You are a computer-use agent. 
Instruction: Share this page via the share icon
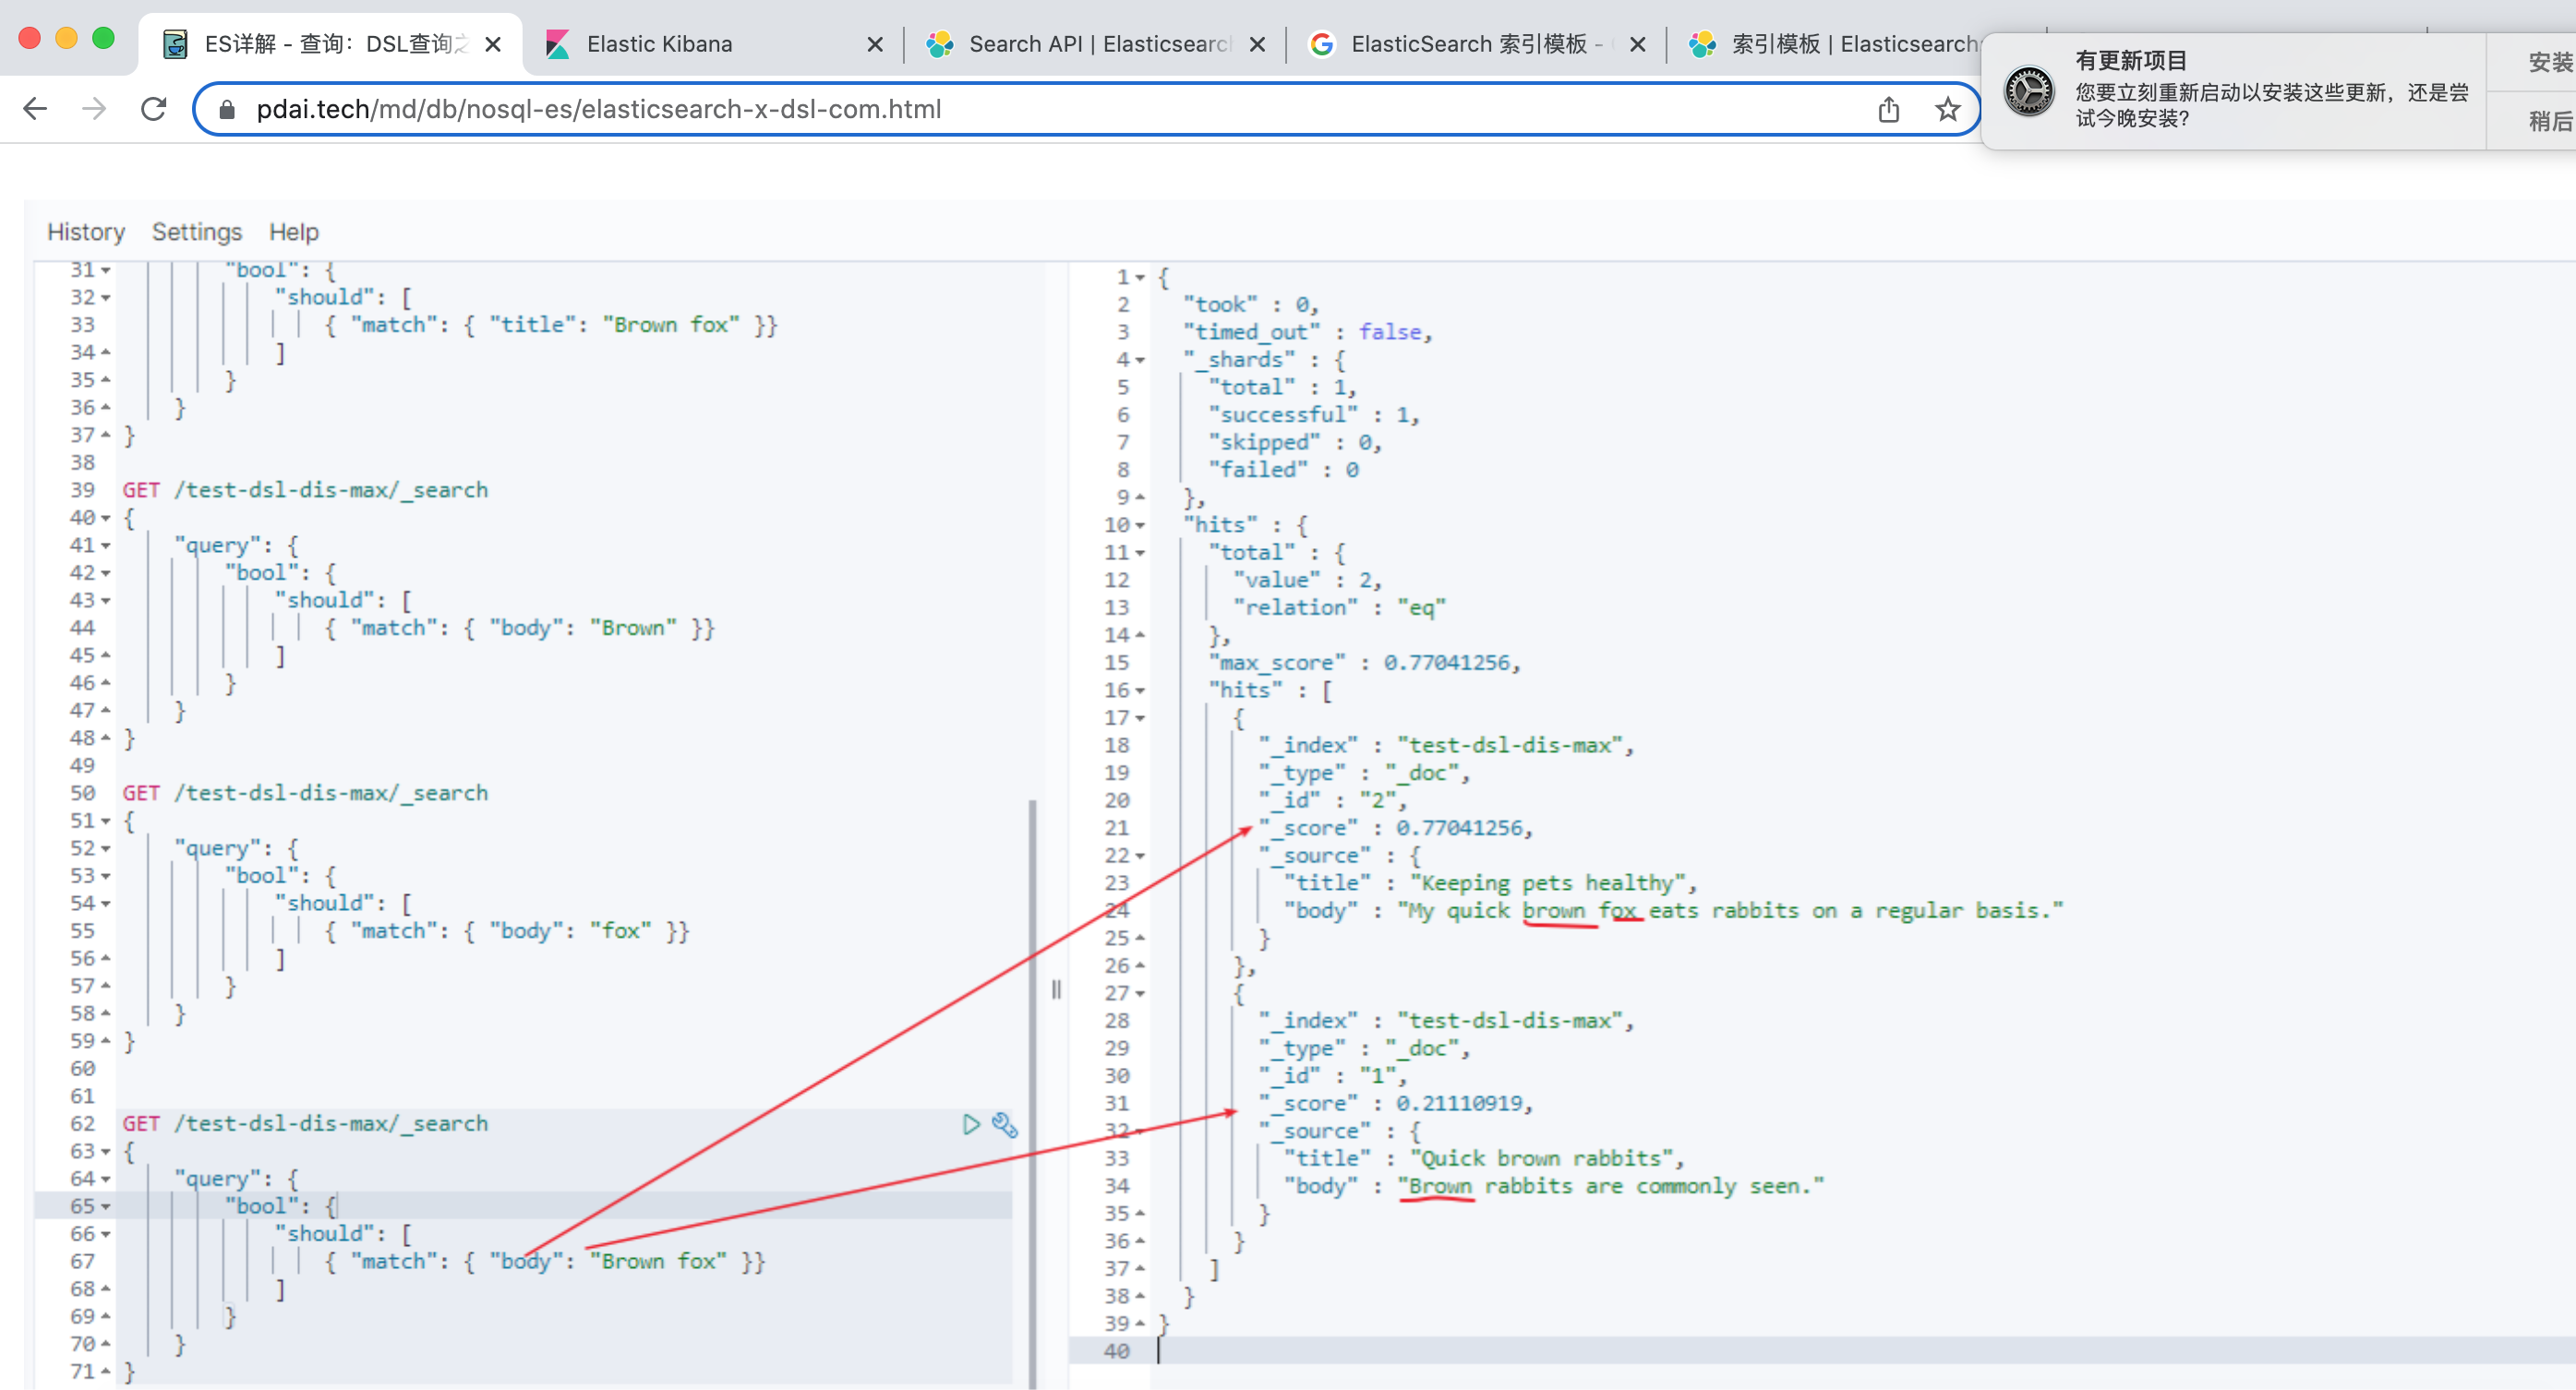(x=1888, y=109)
